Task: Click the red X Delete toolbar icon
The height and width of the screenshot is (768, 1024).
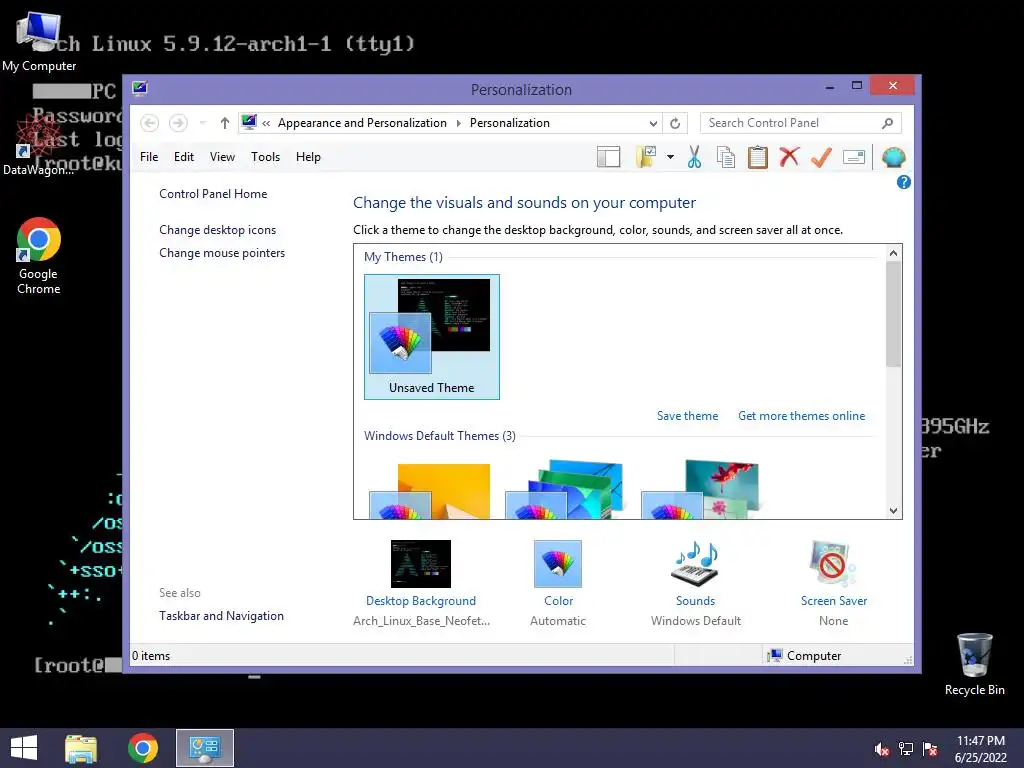Action: [790, 157]
